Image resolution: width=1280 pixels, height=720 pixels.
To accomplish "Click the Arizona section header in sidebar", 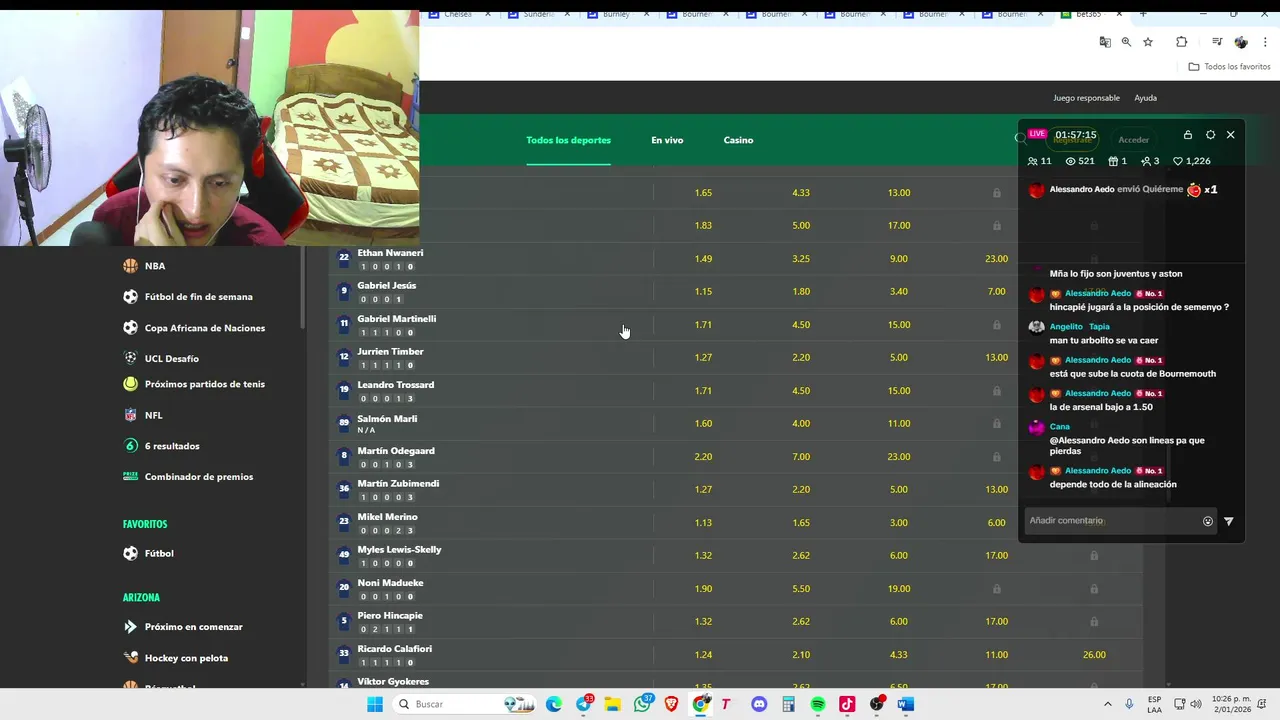I will tap(141, 598).
